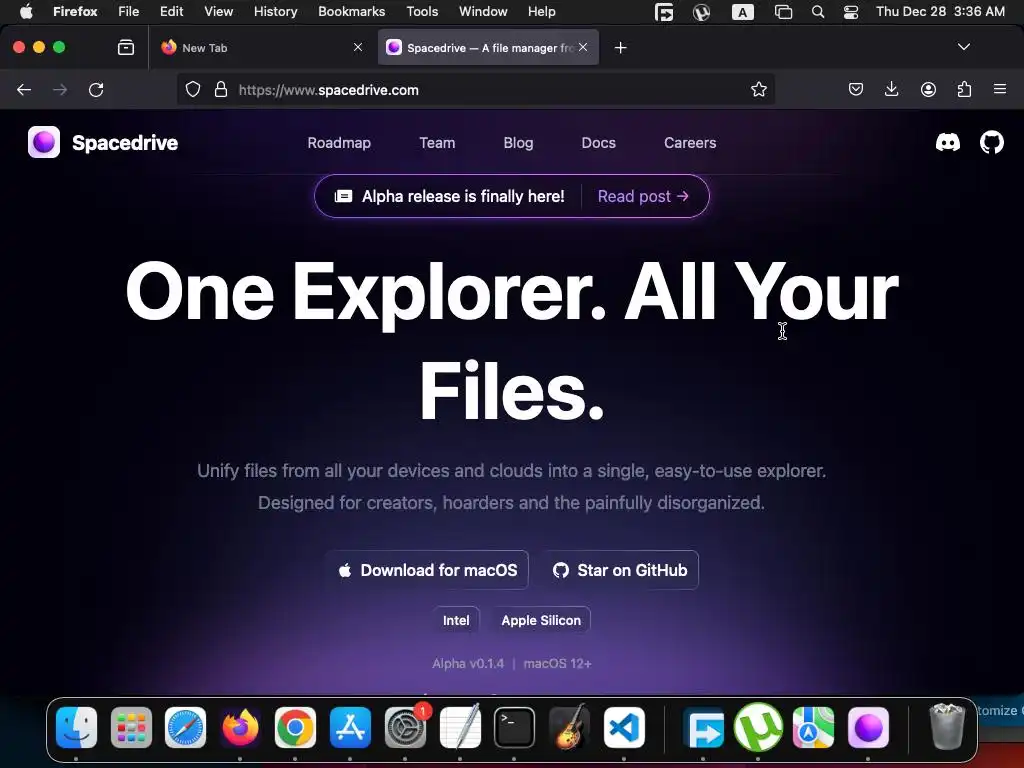The width and height of the screenshot is (1024, 768).
Task: Choose the Apple Silicon download option
Action: [x=541, y=620]
